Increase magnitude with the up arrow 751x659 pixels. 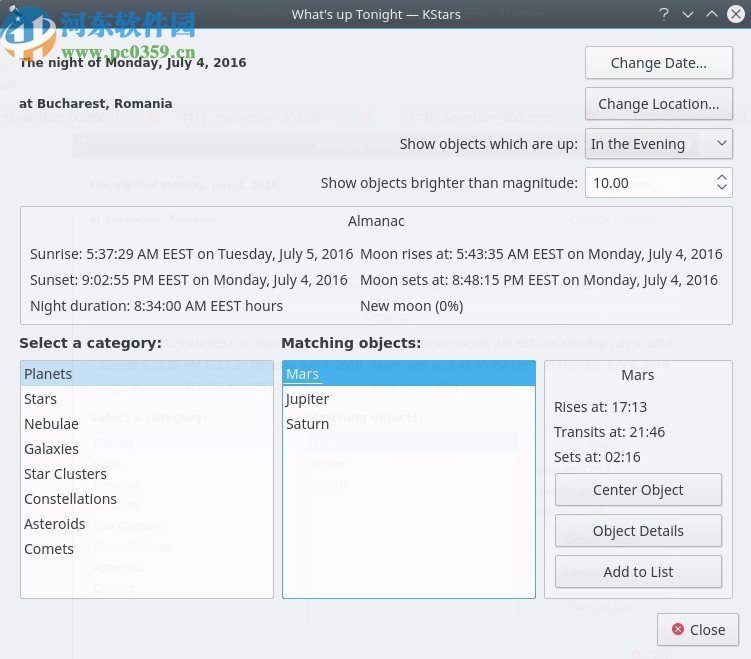(723, 177)
